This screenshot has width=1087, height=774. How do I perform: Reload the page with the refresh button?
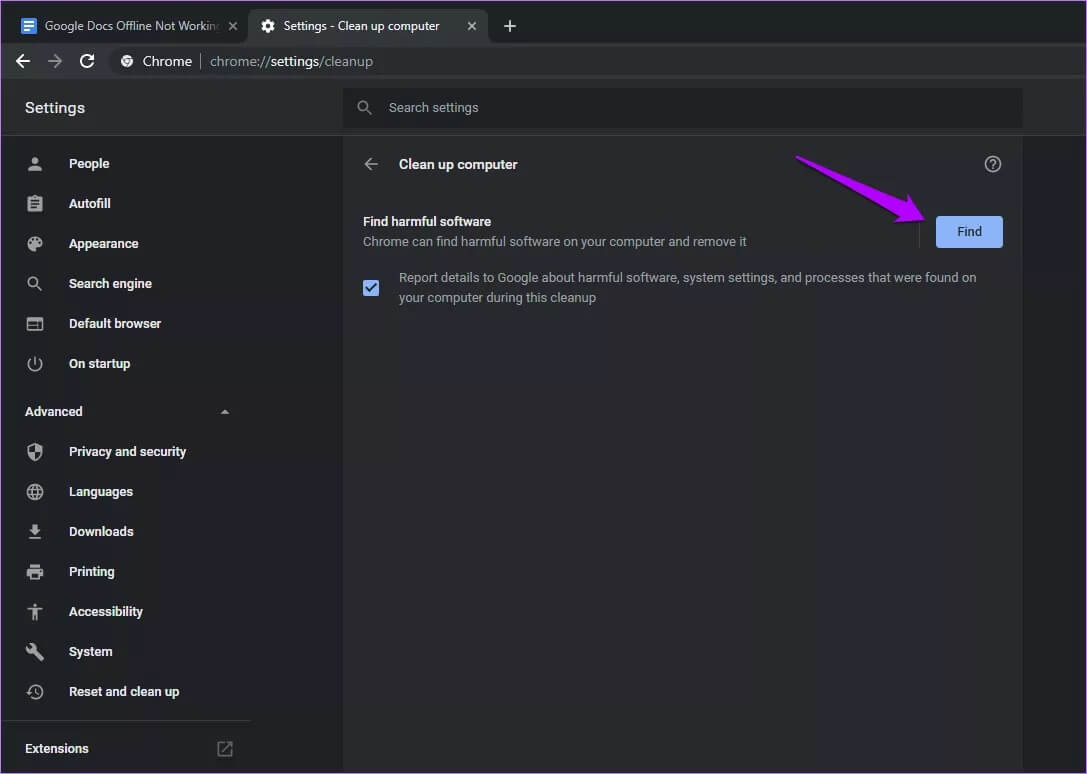87,61
